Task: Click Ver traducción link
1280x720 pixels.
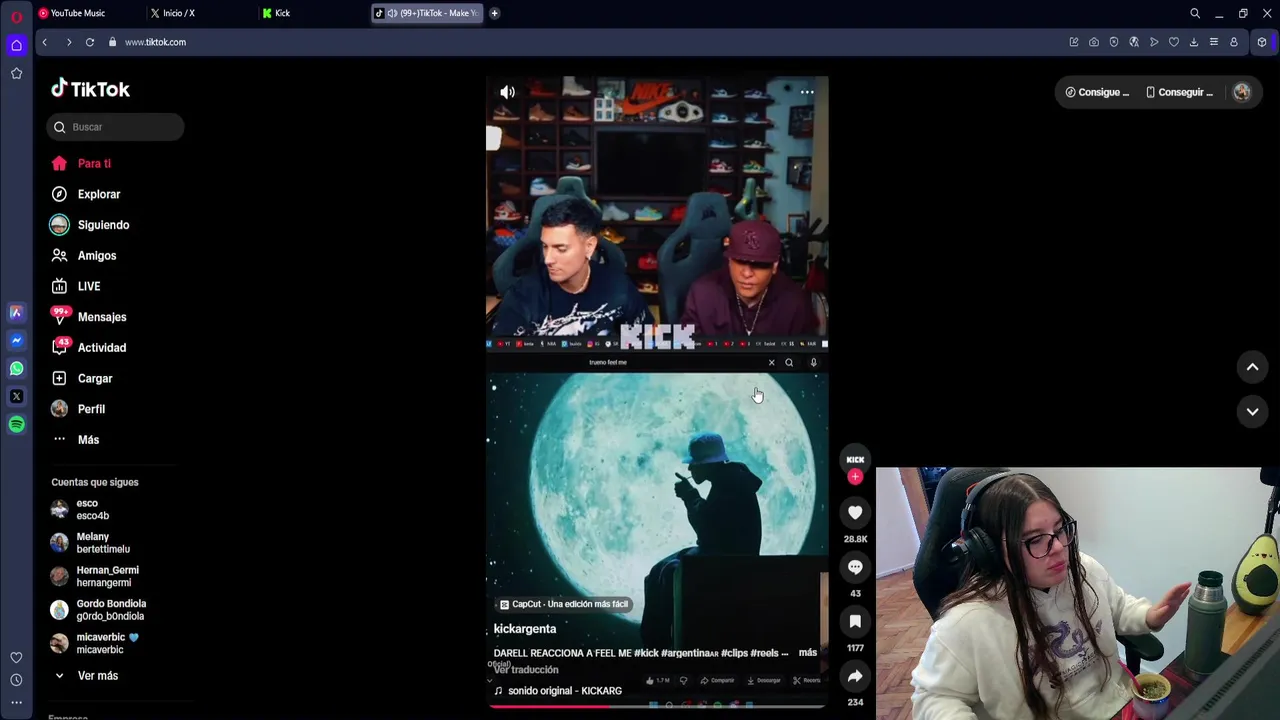Action: 526,670
